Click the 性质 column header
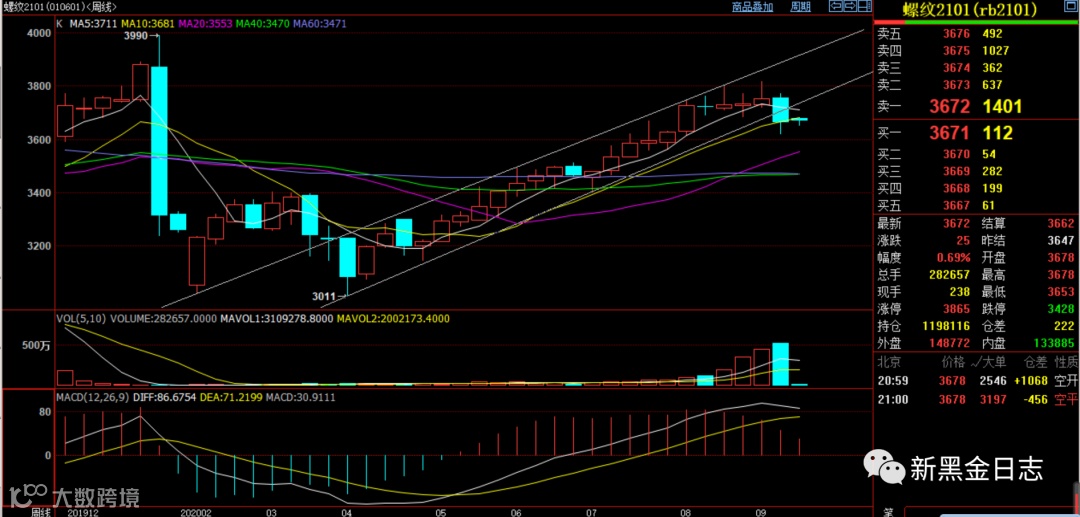The width and height of the screenshot is (1080, 517). pos(1066,362)
